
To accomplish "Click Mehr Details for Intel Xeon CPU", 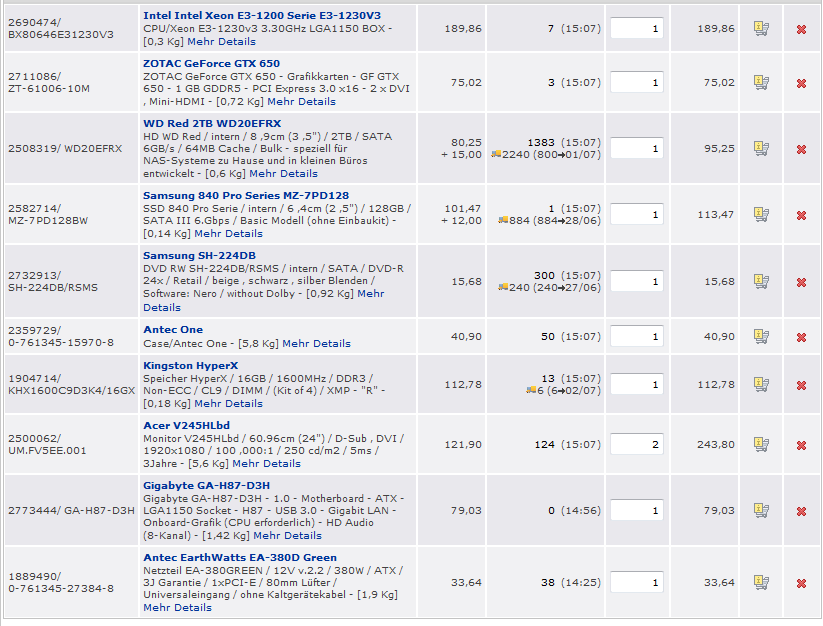I will click(x=221, y=41).
